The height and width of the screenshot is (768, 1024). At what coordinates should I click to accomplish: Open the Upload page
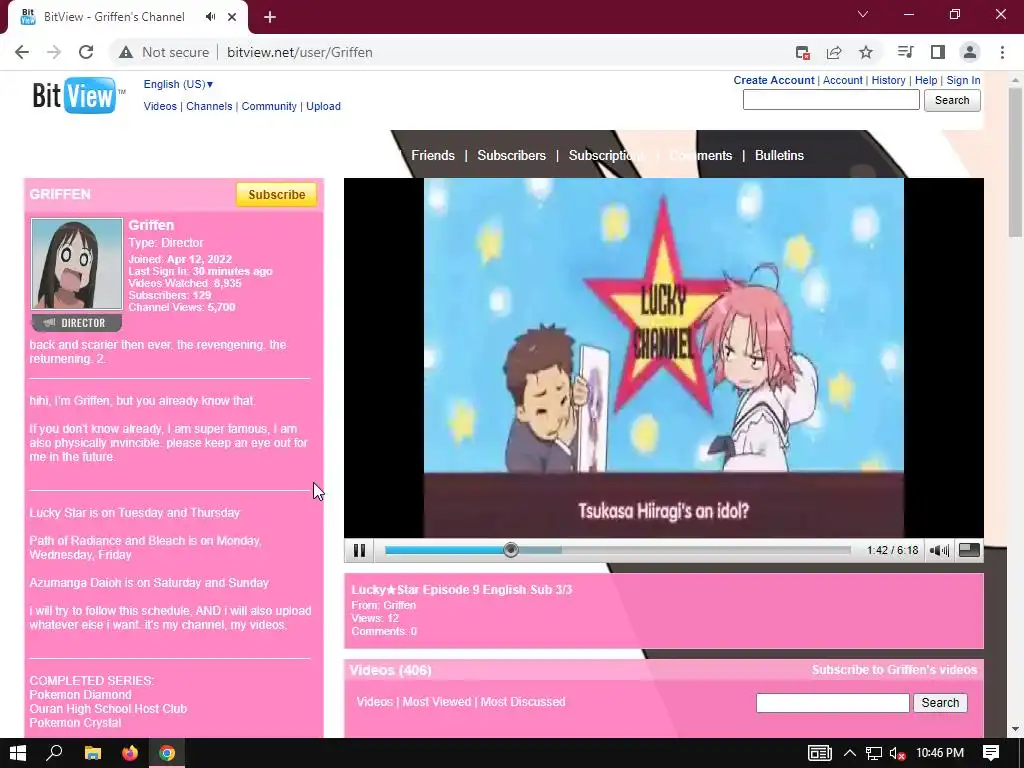point(323,106)
